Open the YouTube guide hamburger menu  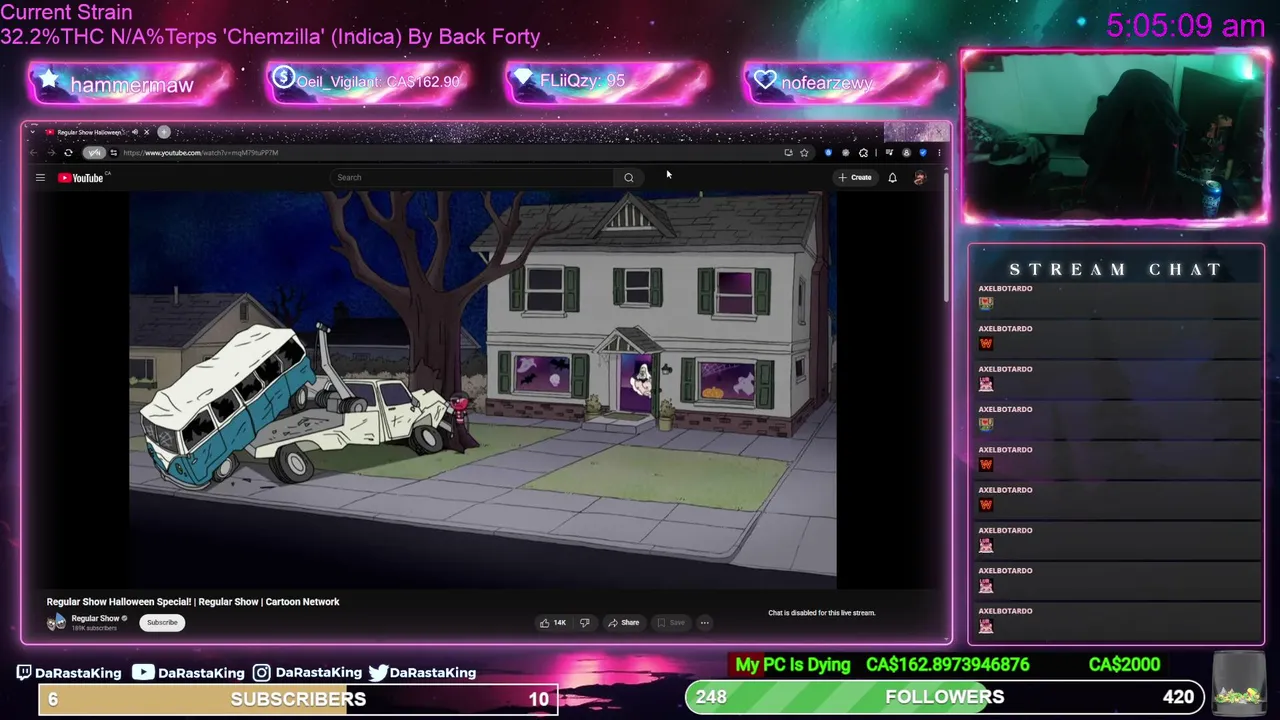pyautogui.click(x=40, y=177)
